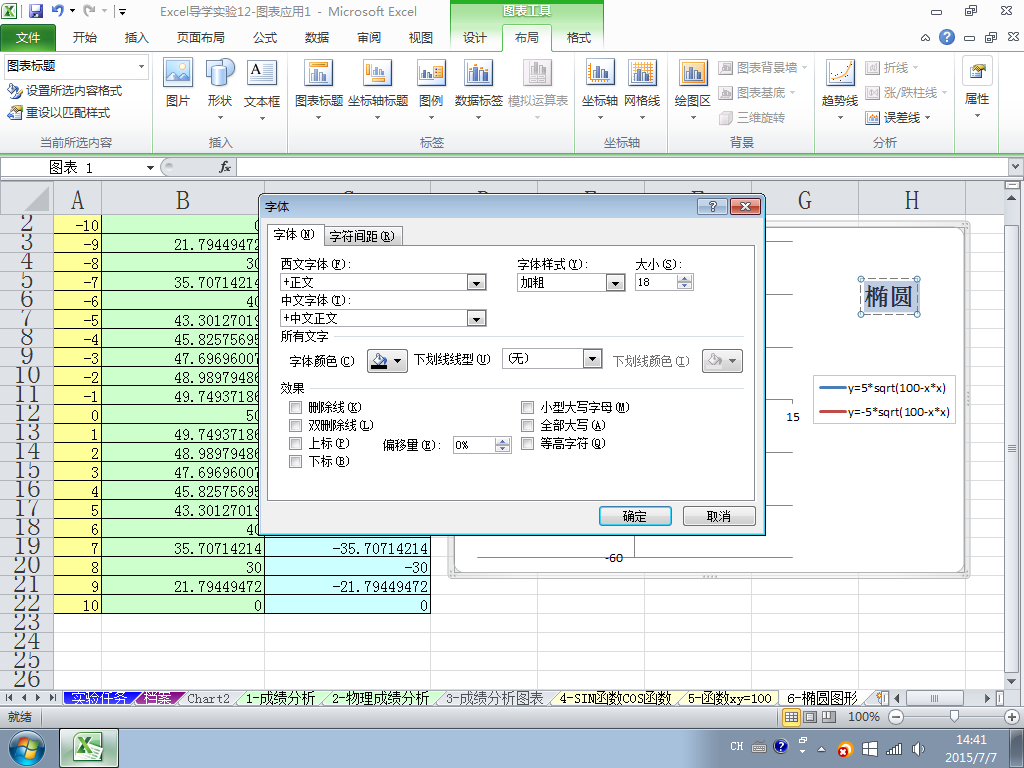The image size is (1024, 768).
Task: Click the Undo icon in quick access toolbar
Action: tap(57, 11)
